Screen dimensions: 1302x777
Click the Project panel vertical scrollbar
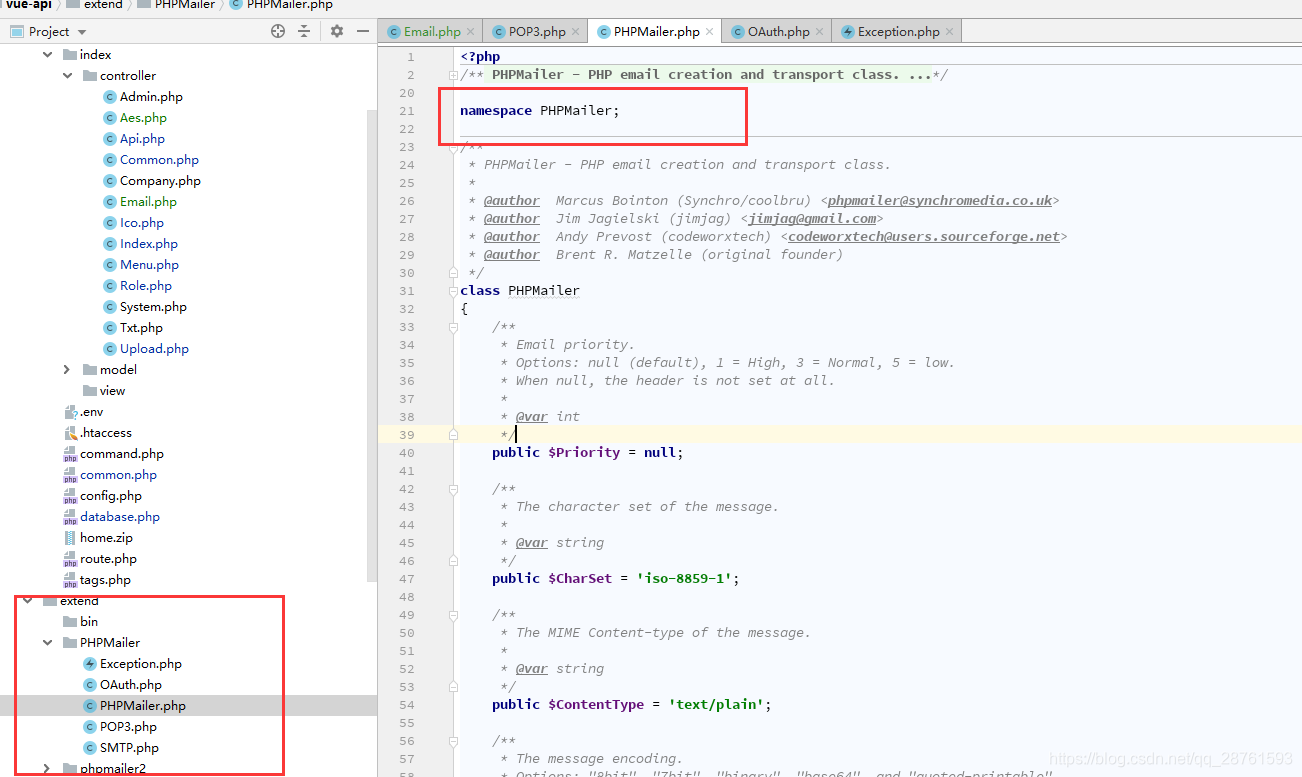click(x=371, y=345)
